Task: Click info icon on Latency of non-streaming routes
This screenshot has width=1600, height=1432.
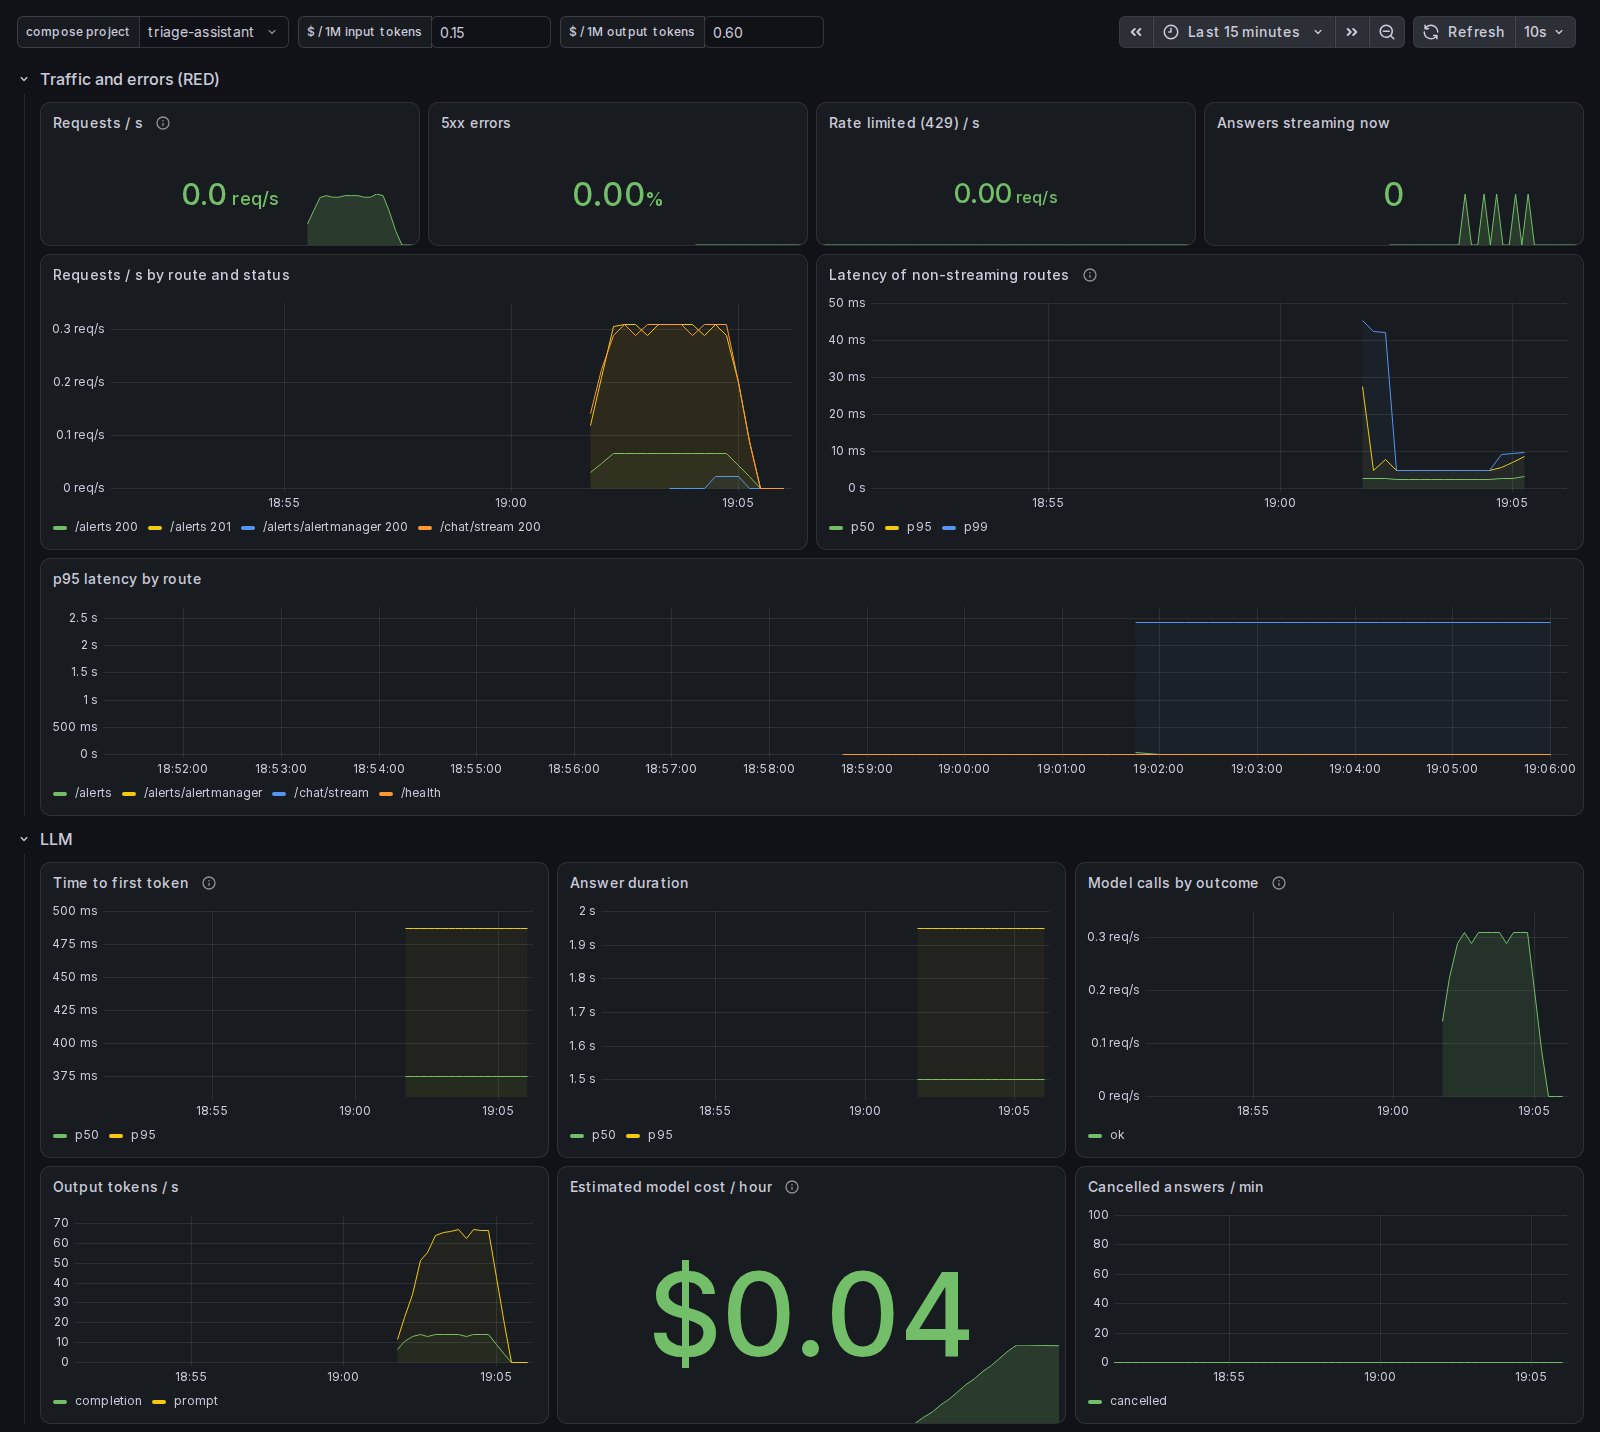Action: click(1090, 275)
